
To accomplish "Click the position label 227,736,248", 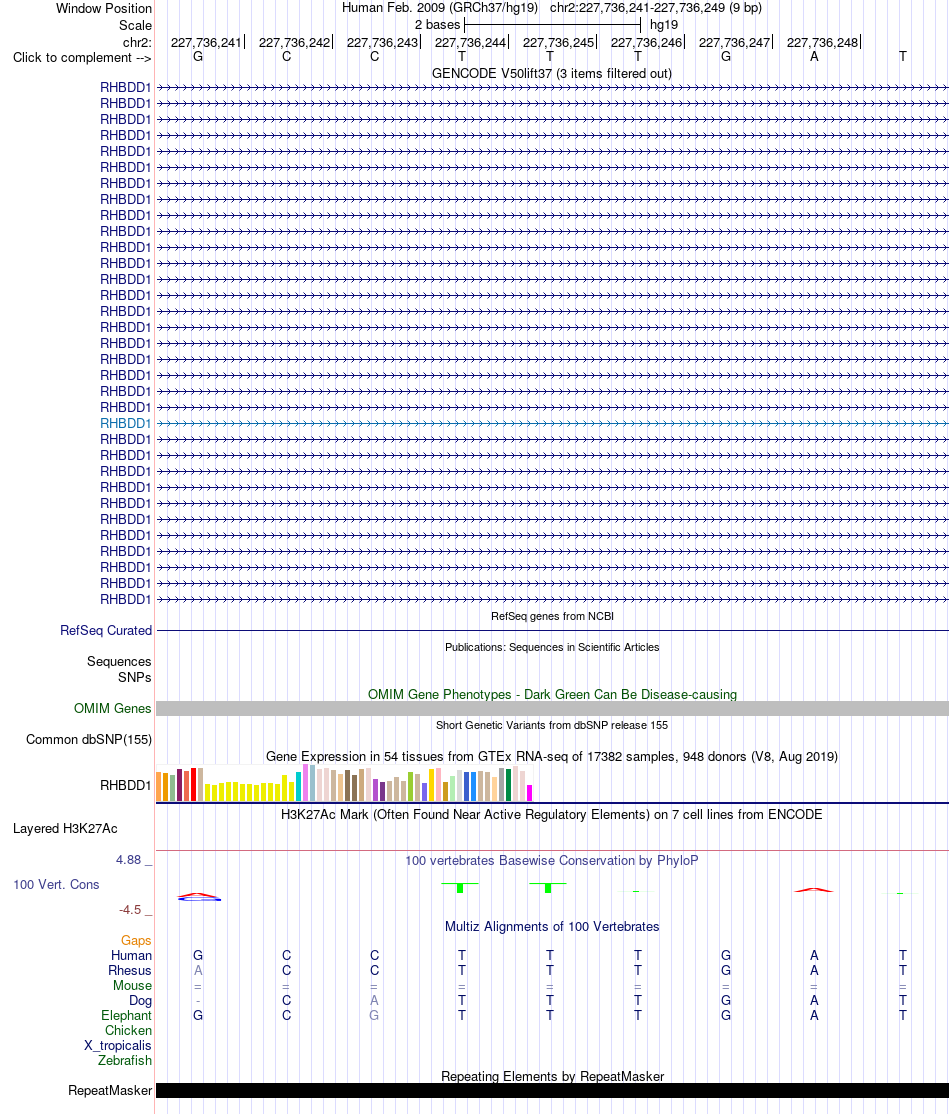I will click(x=822, y=42).
